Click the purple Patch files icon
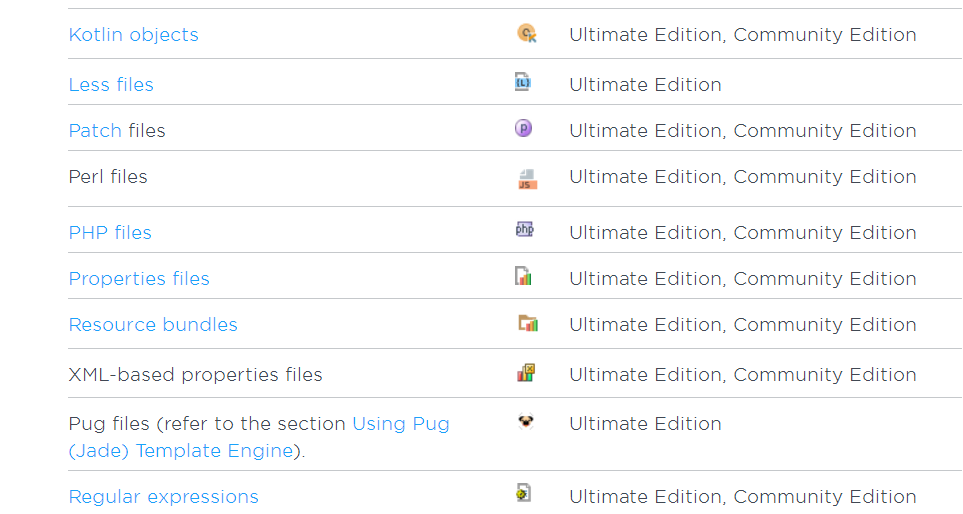Viewport: 963px width, 514px height. [523, 128]
